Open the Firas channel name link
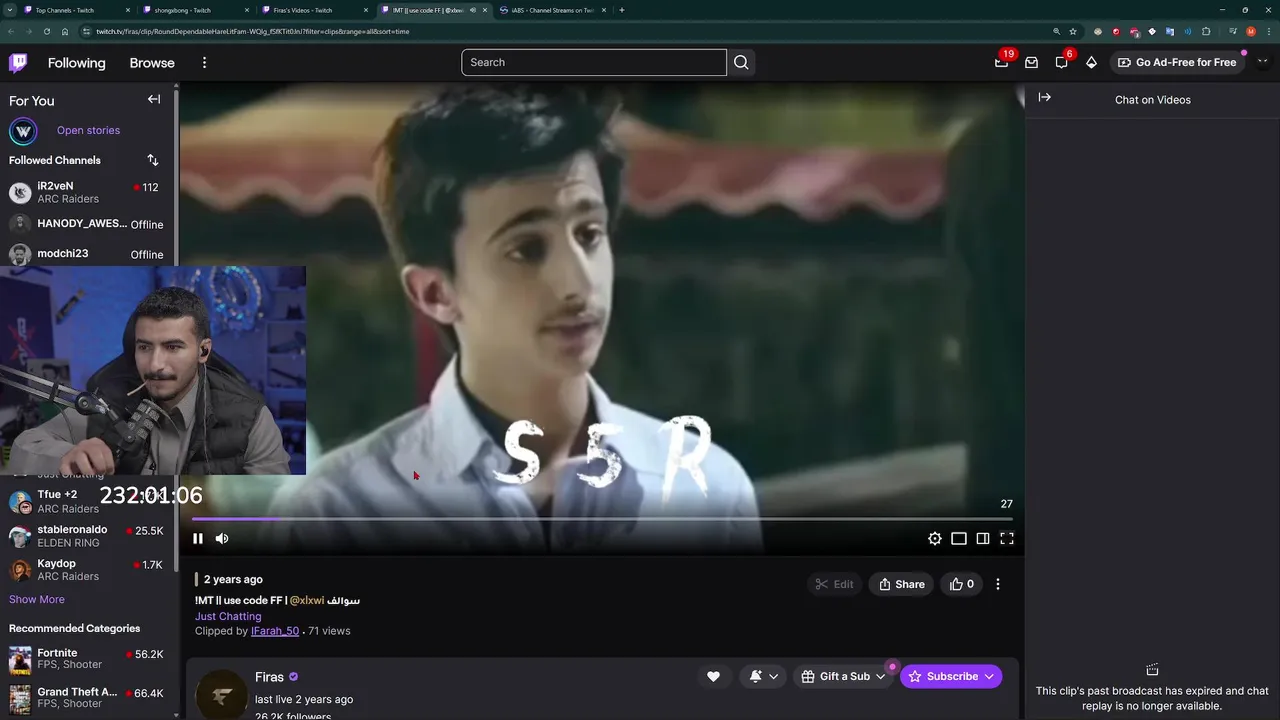Viewport: 1280px width, 720px height. (x=269, y=677)
